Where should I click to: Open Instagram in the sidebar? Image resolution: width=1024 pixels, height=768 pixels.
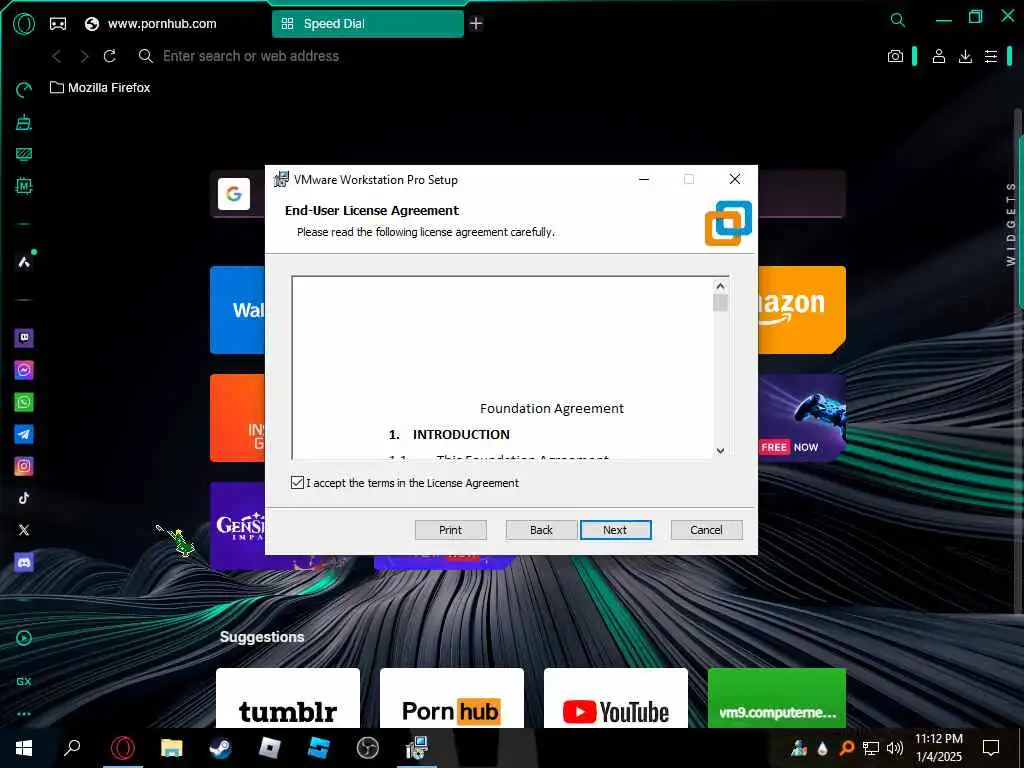coord(24,466)
